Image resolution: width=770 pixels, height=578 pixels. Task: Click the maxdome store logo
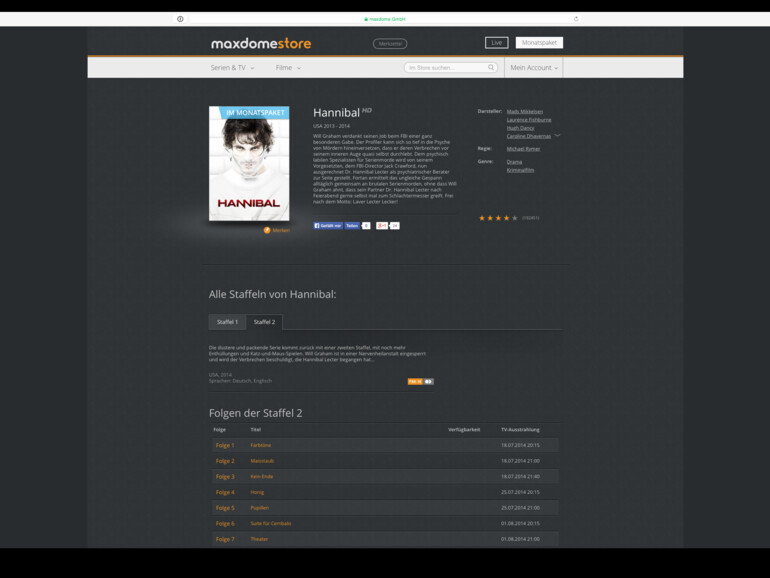pos(261,44)
